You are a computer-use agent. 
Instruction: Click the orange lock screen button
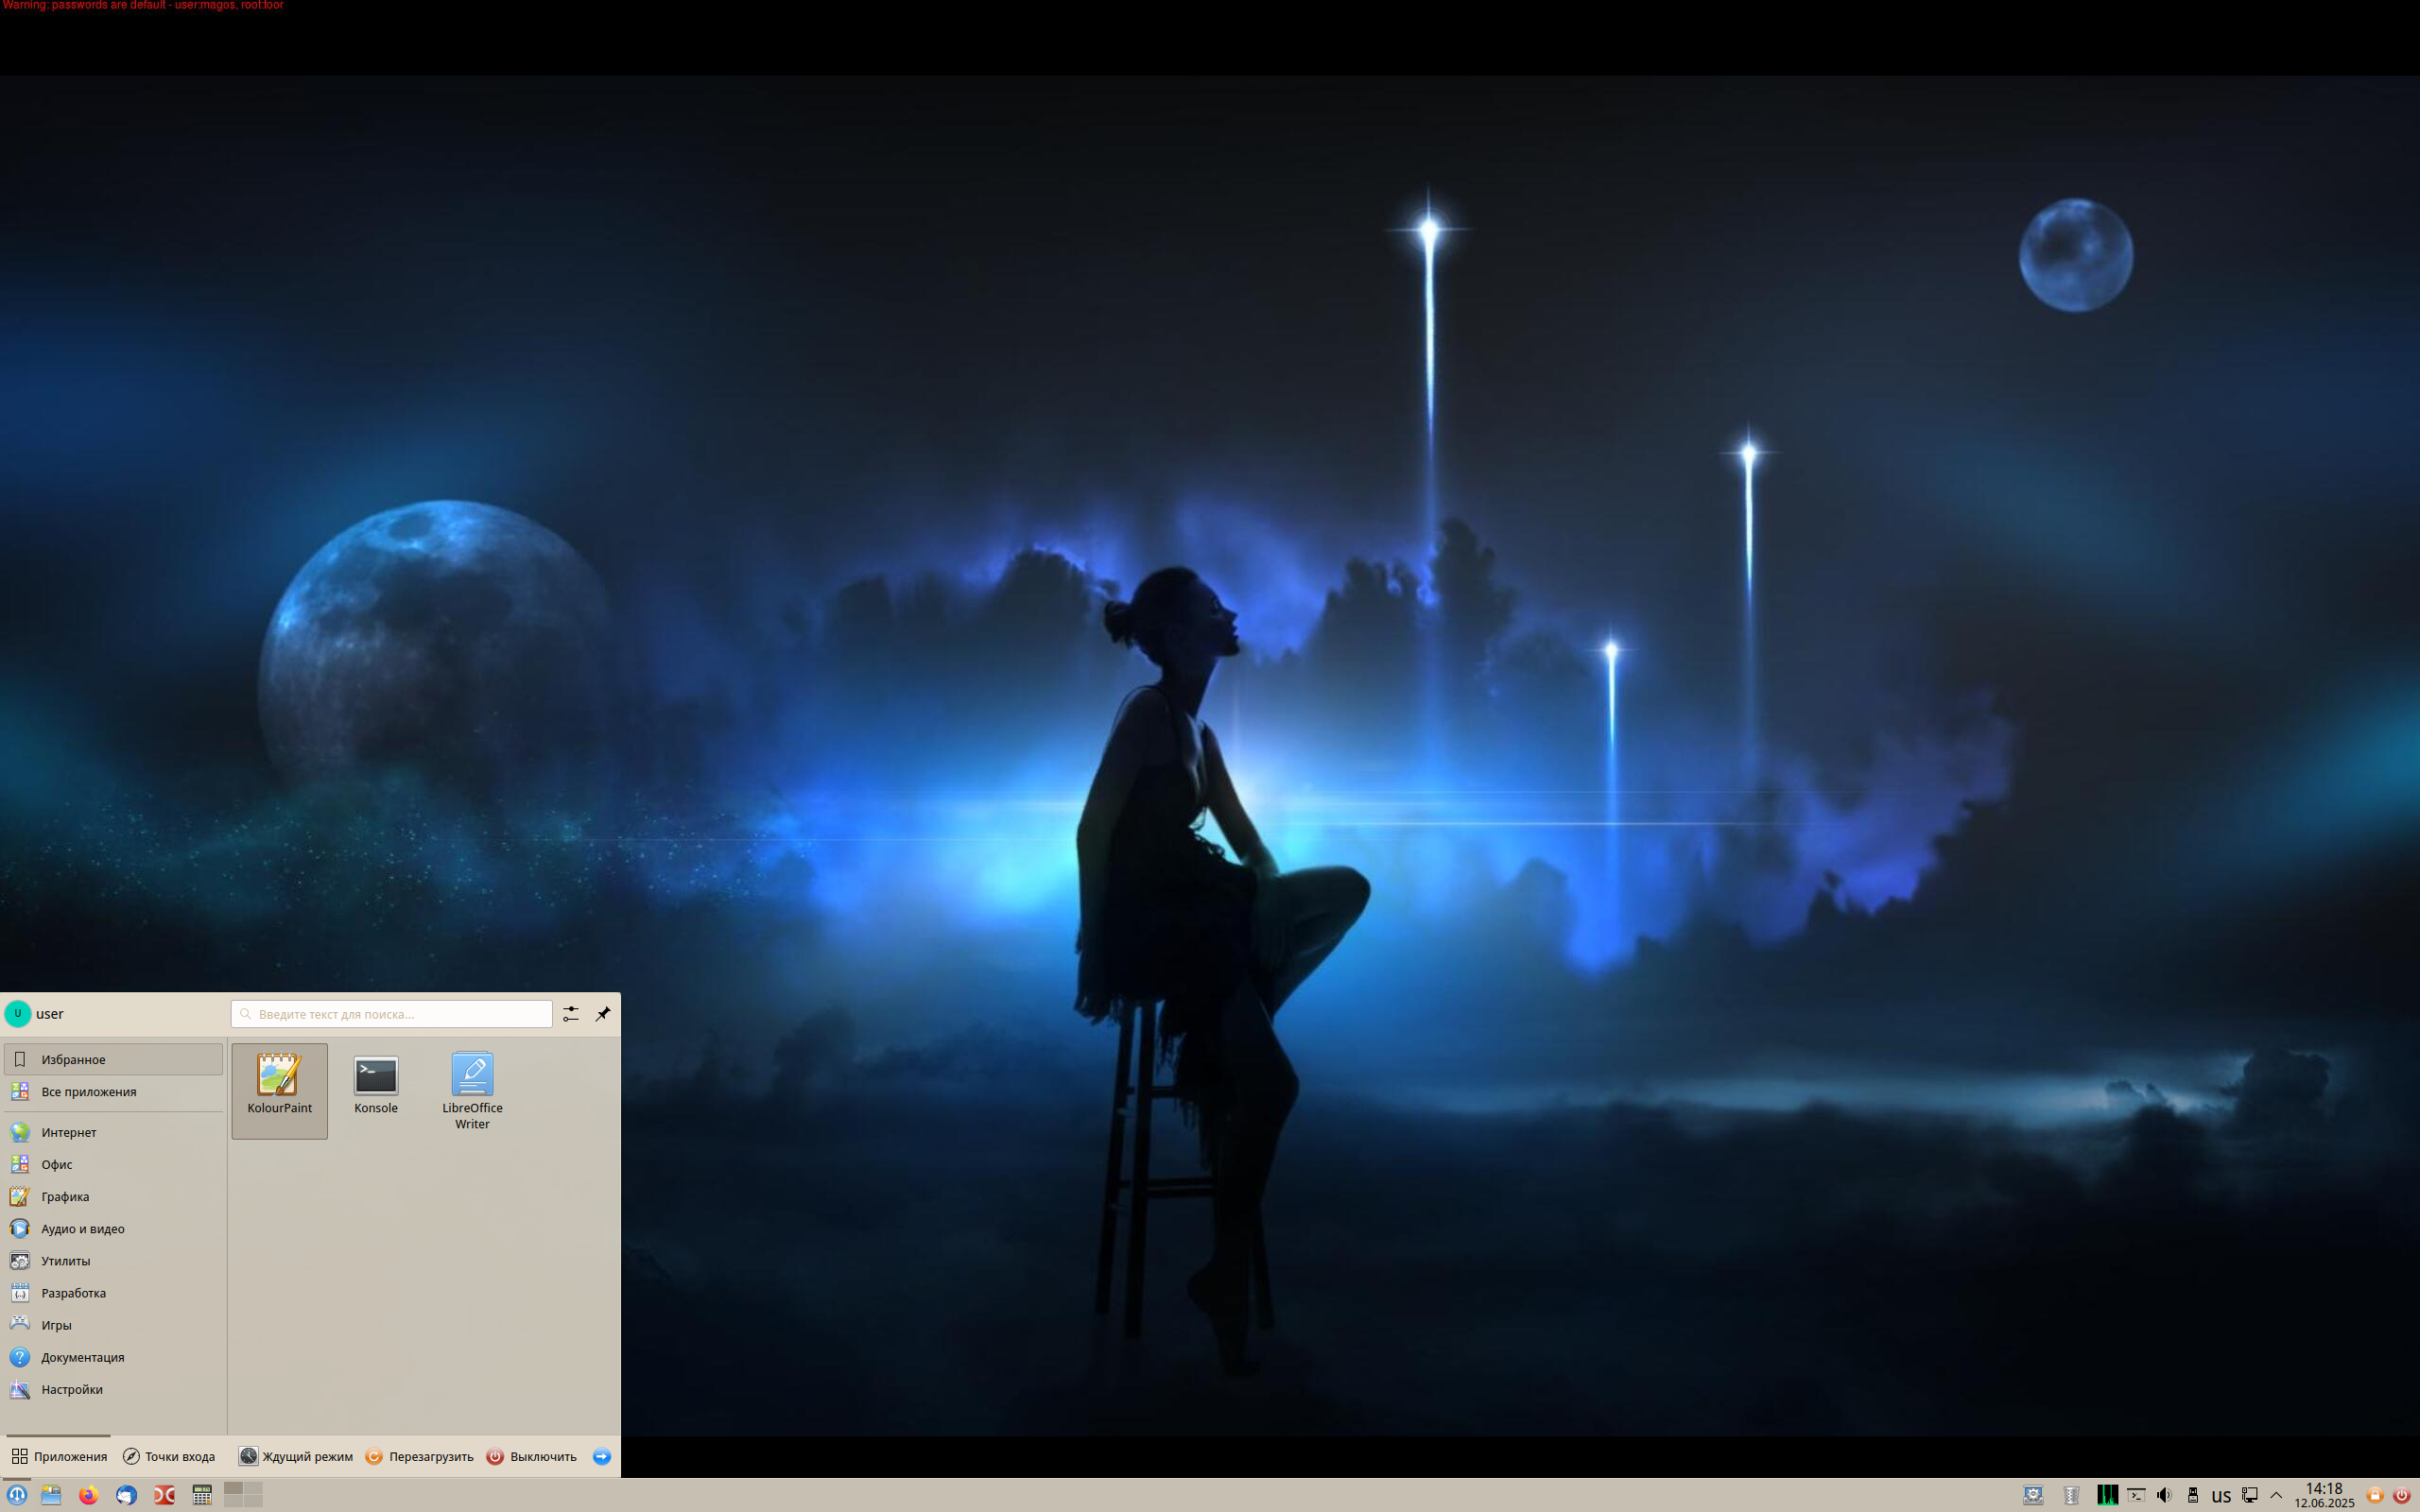(2375, 1496)
